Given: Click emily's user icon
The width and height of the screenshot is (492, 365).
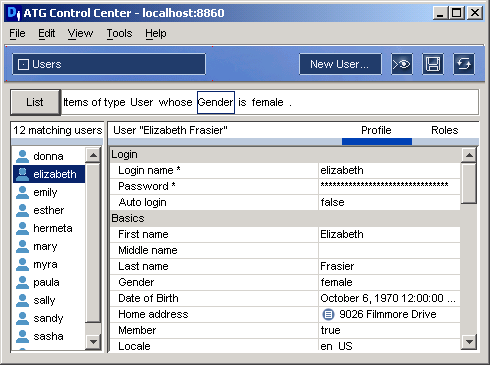Looking at the screenshot, I should pos(22,192).
